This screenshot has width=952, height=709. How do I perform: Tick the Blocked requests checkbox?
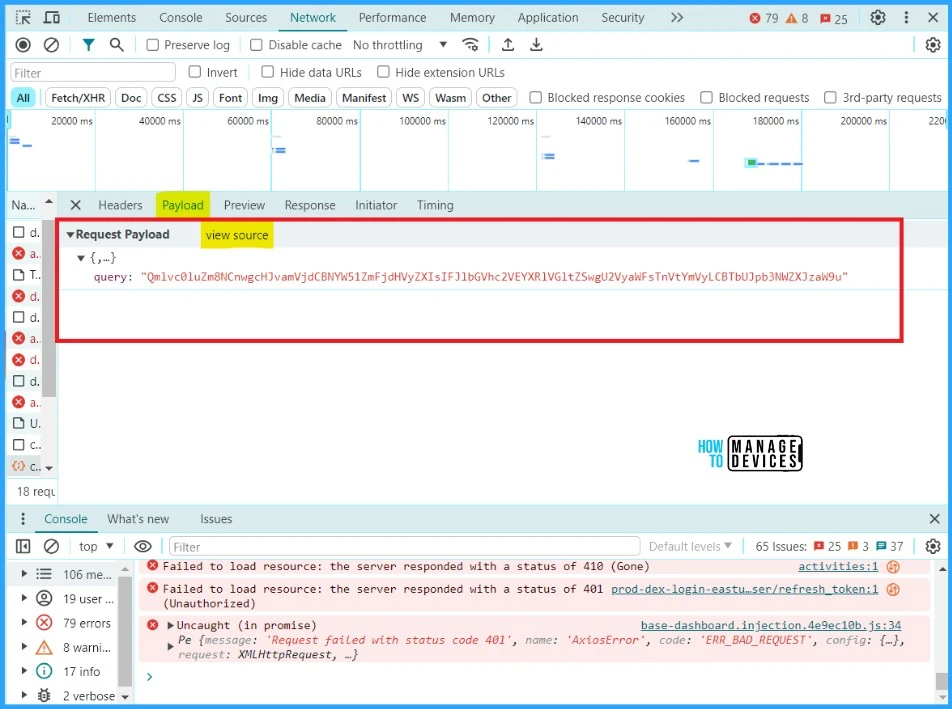(x=706, y=97)
